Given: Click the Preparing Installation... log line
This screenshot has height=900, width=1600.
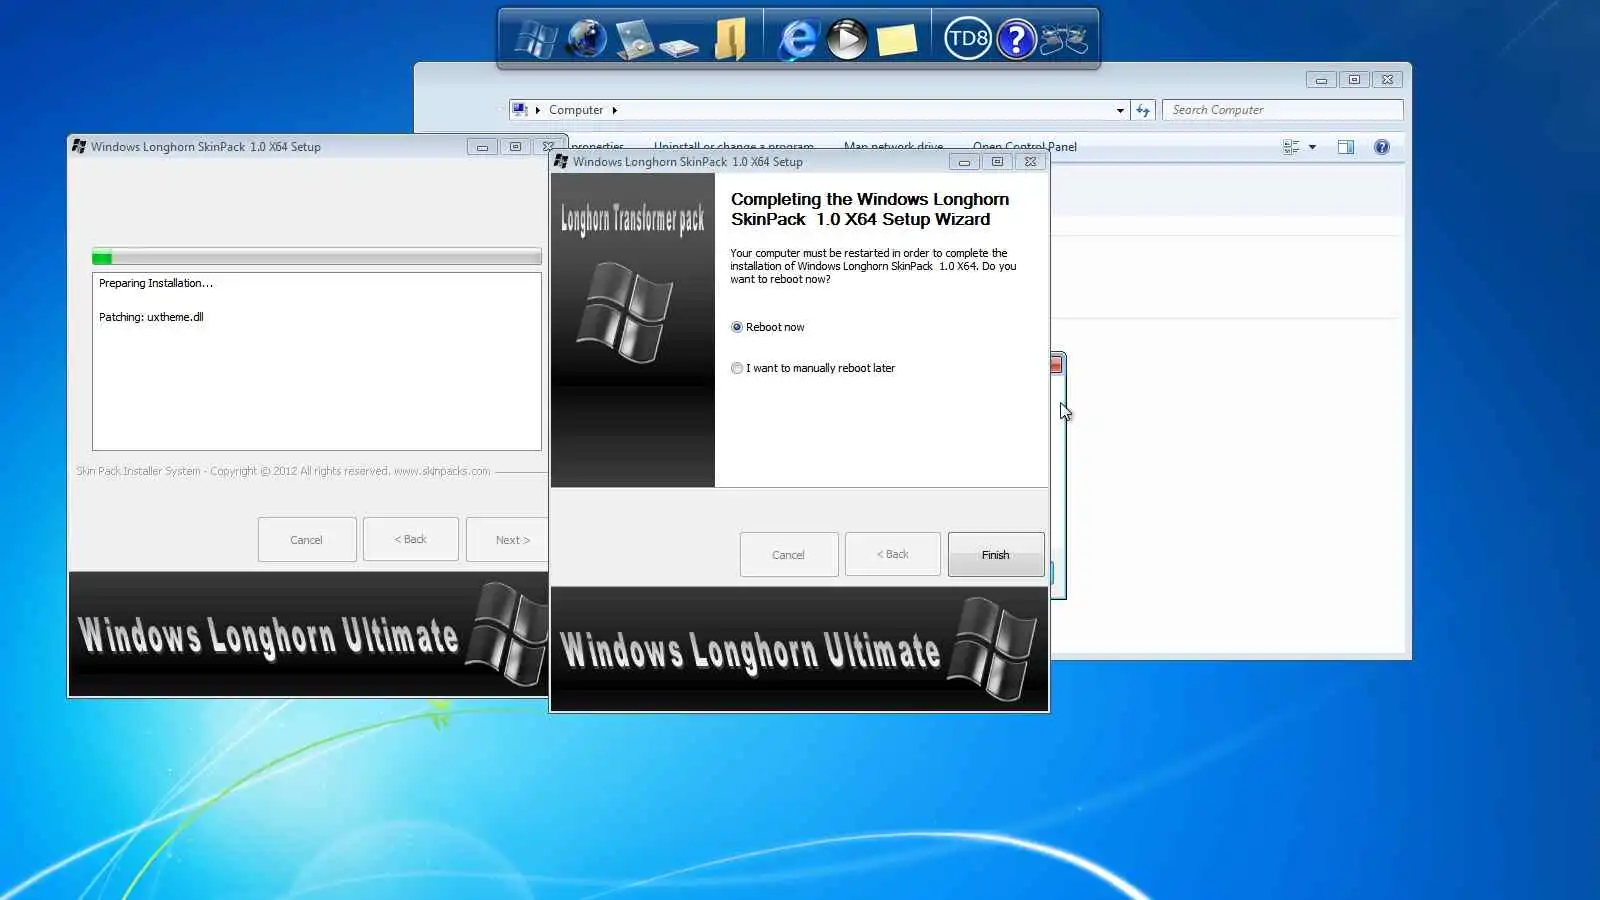Looking at the screenshot, I should [156, 283].
